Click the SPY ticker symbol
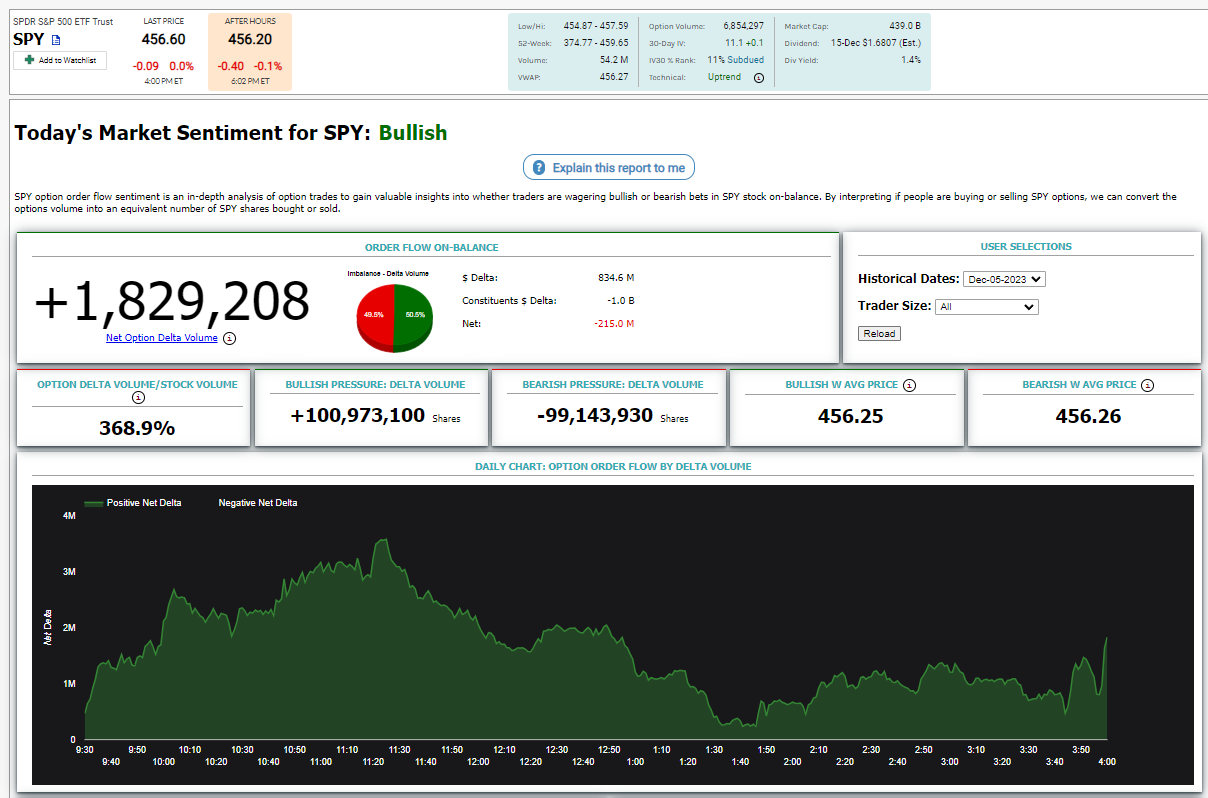 click(29, 39)
